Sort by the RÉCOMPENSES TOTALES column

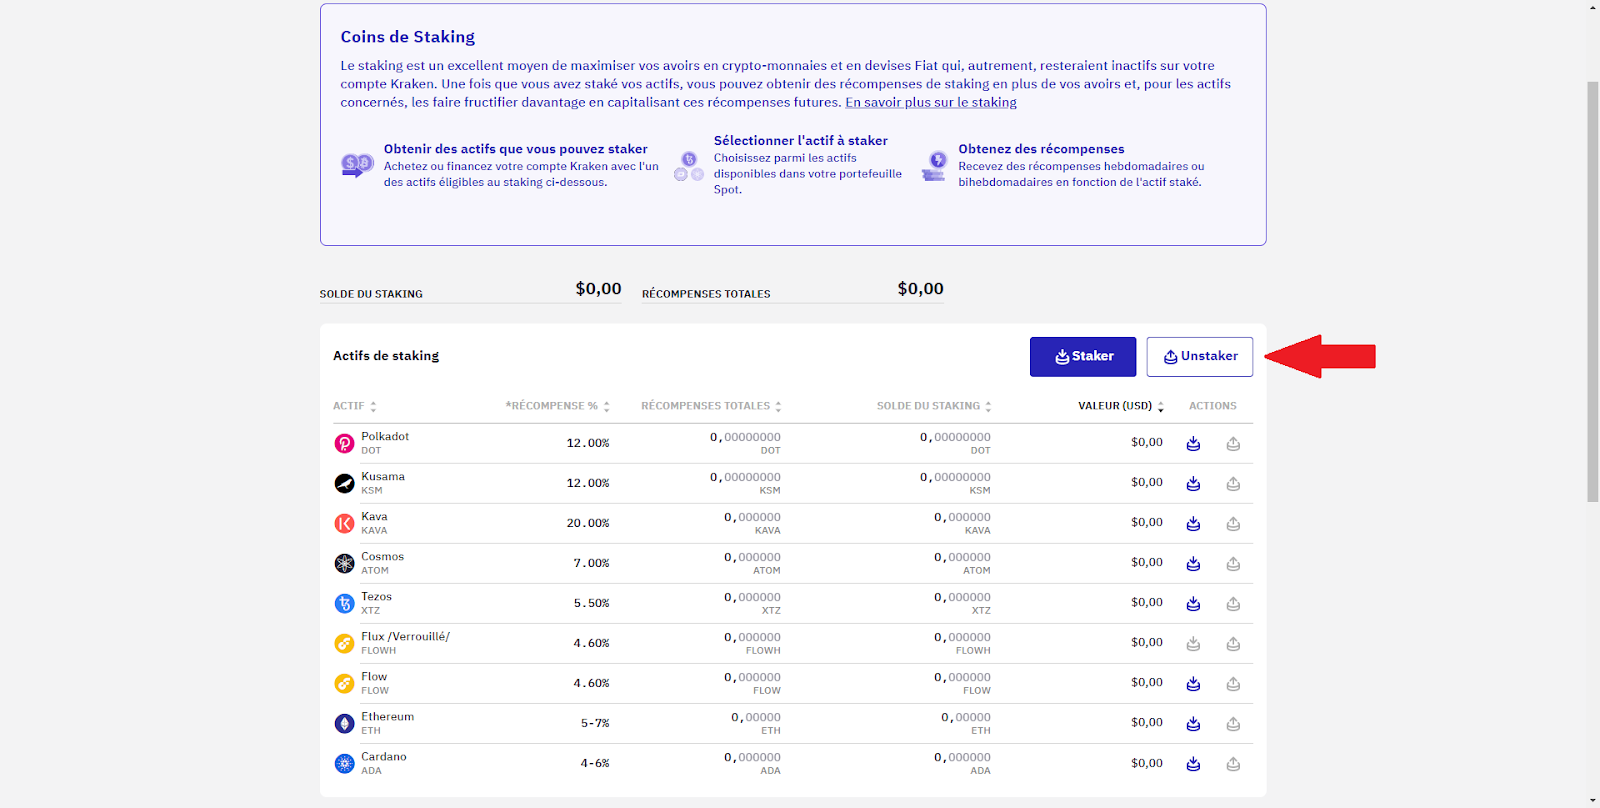click(711, 406)
